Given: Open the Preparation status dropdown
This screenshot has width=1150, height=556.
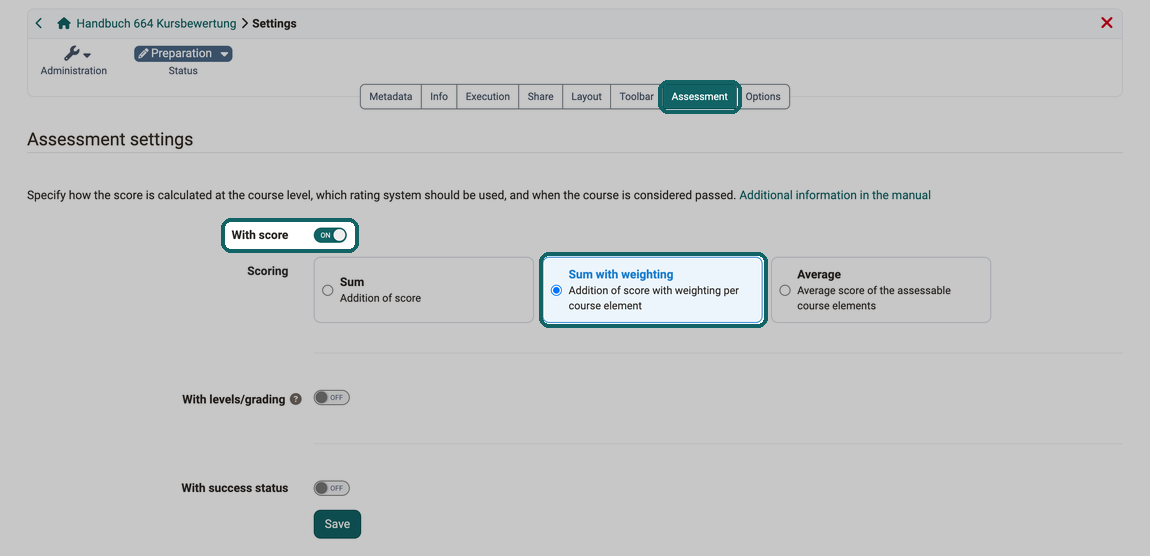Looking at the screenshot, I should [183, 54].
